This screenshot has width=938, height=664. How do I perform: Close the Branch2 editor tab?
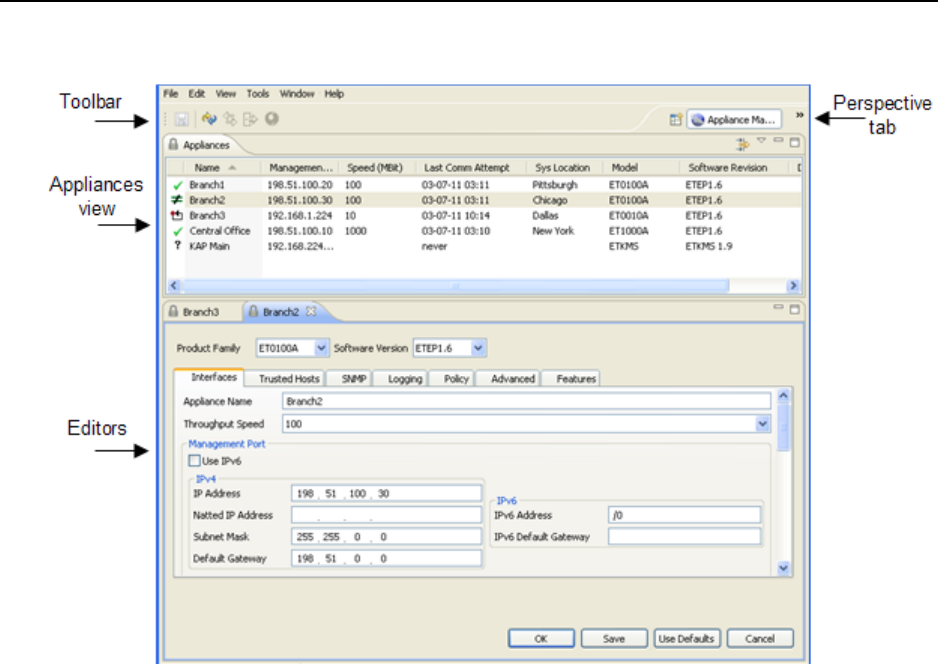point(310,312)
